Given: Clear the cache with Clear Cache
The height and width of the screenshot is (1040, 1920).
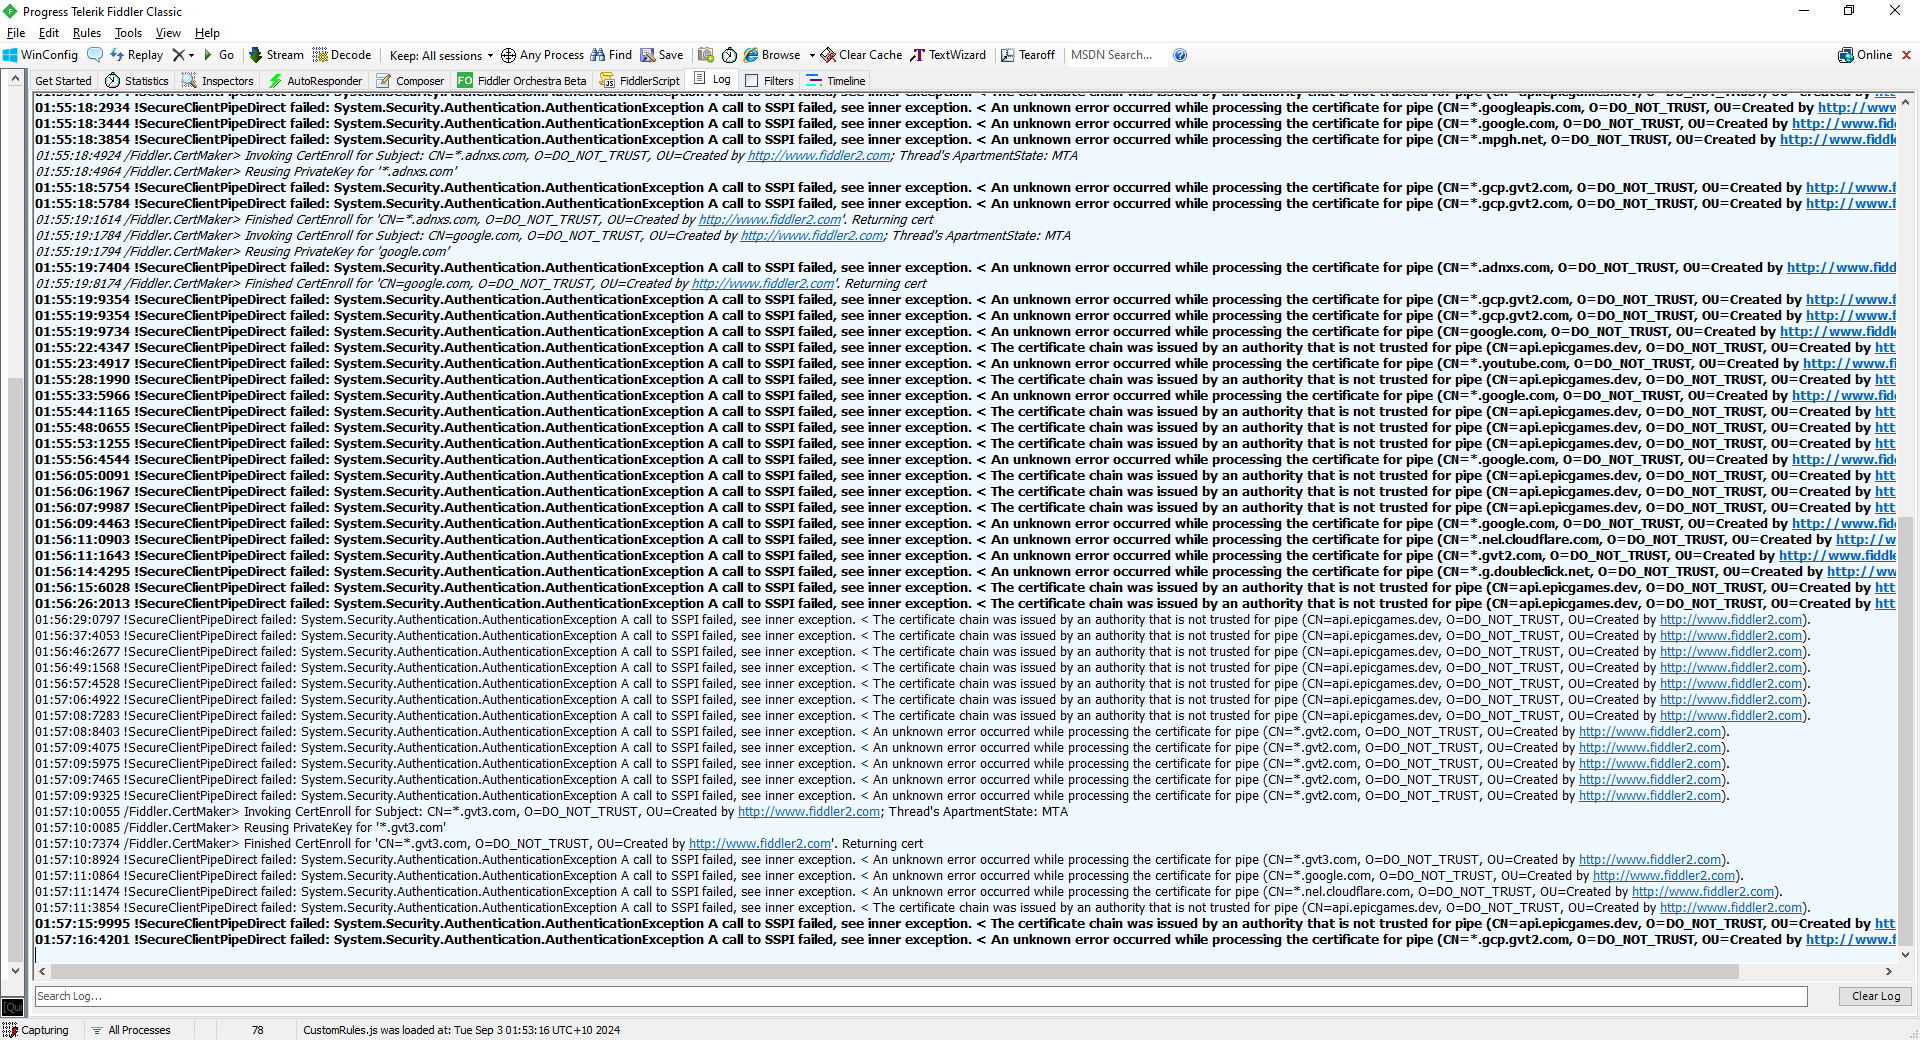Looking at the screenshot, I should pyautogui.click(x=861, y=55).
